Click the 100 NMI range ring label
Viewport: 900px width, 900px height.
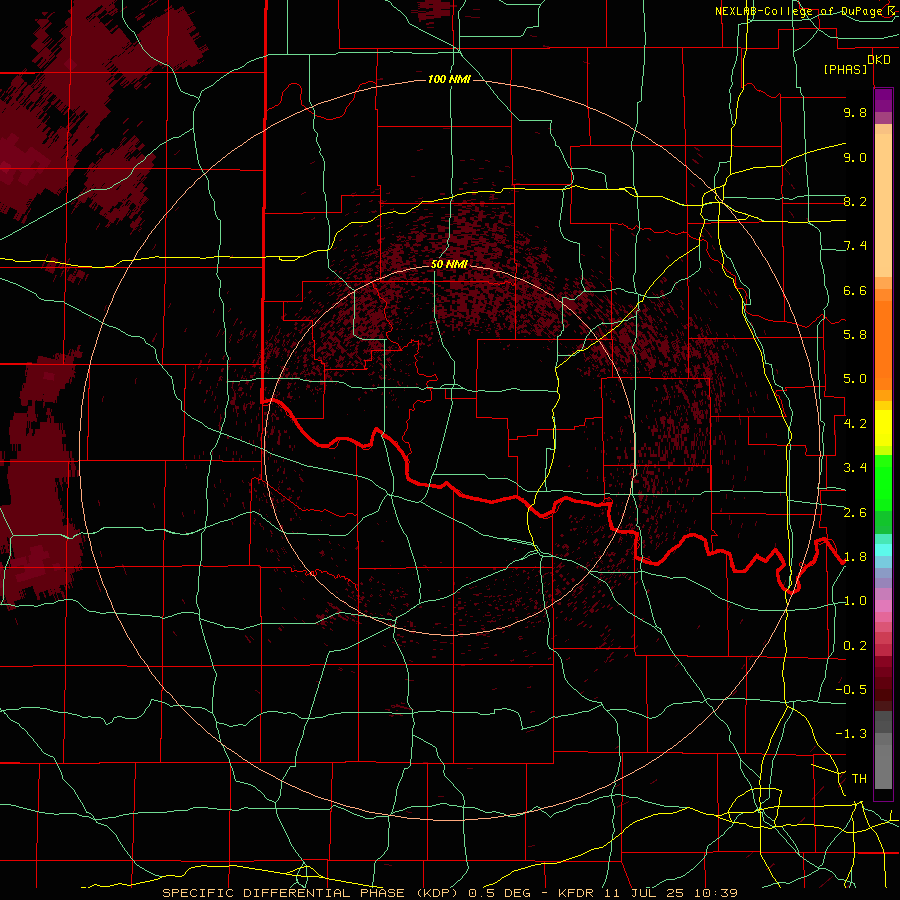(449, 79)
